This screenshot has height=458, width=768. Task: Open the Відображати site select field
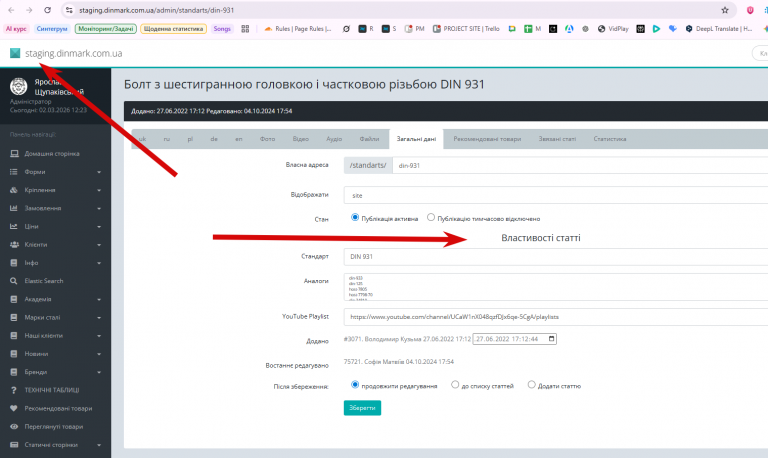pos(556,195)
